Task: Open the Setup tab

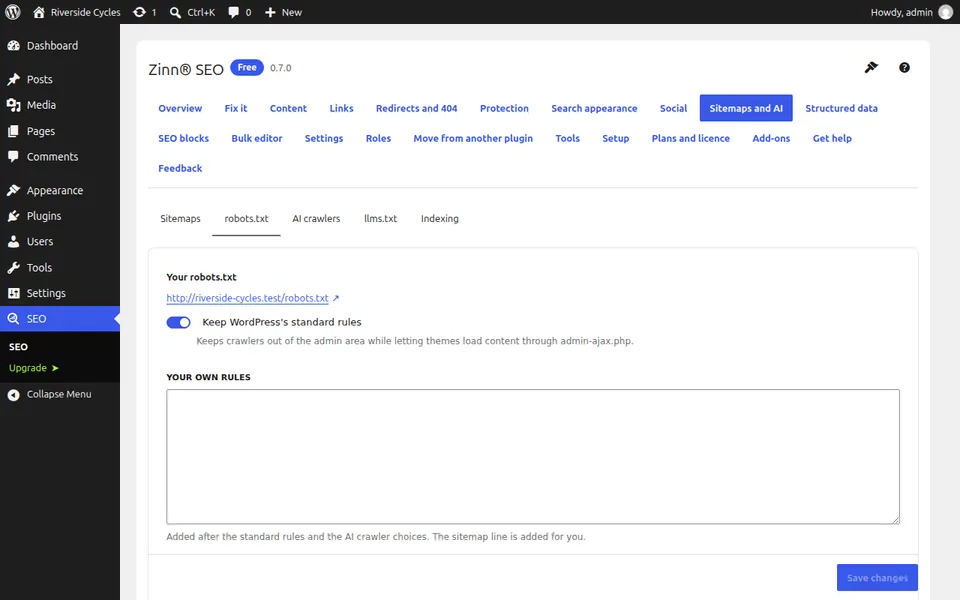Action: [x=615, y=138]
